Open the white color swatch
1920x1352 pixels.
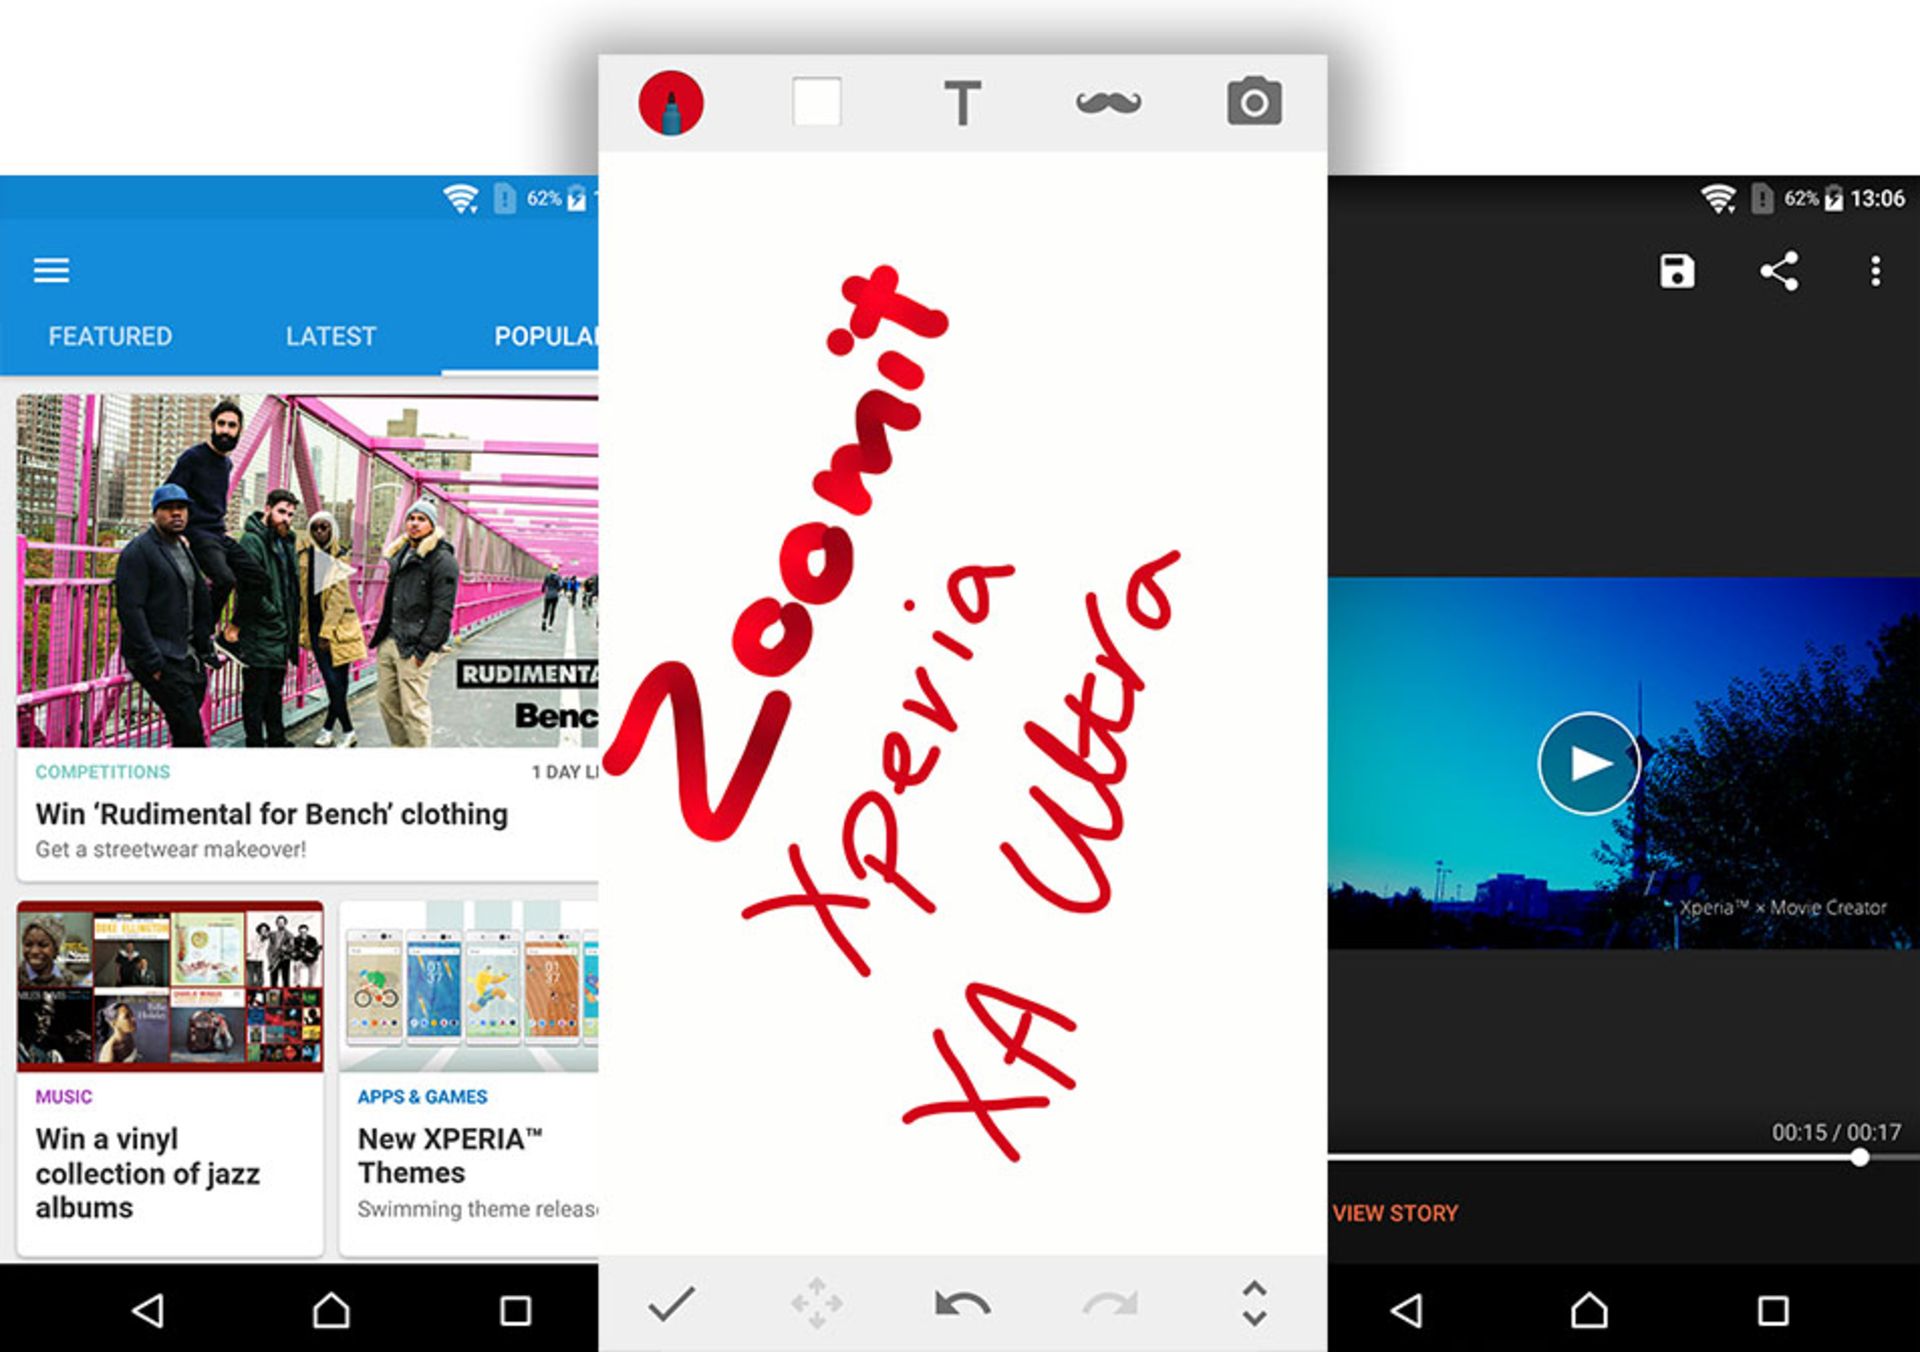tap(816, 102)
